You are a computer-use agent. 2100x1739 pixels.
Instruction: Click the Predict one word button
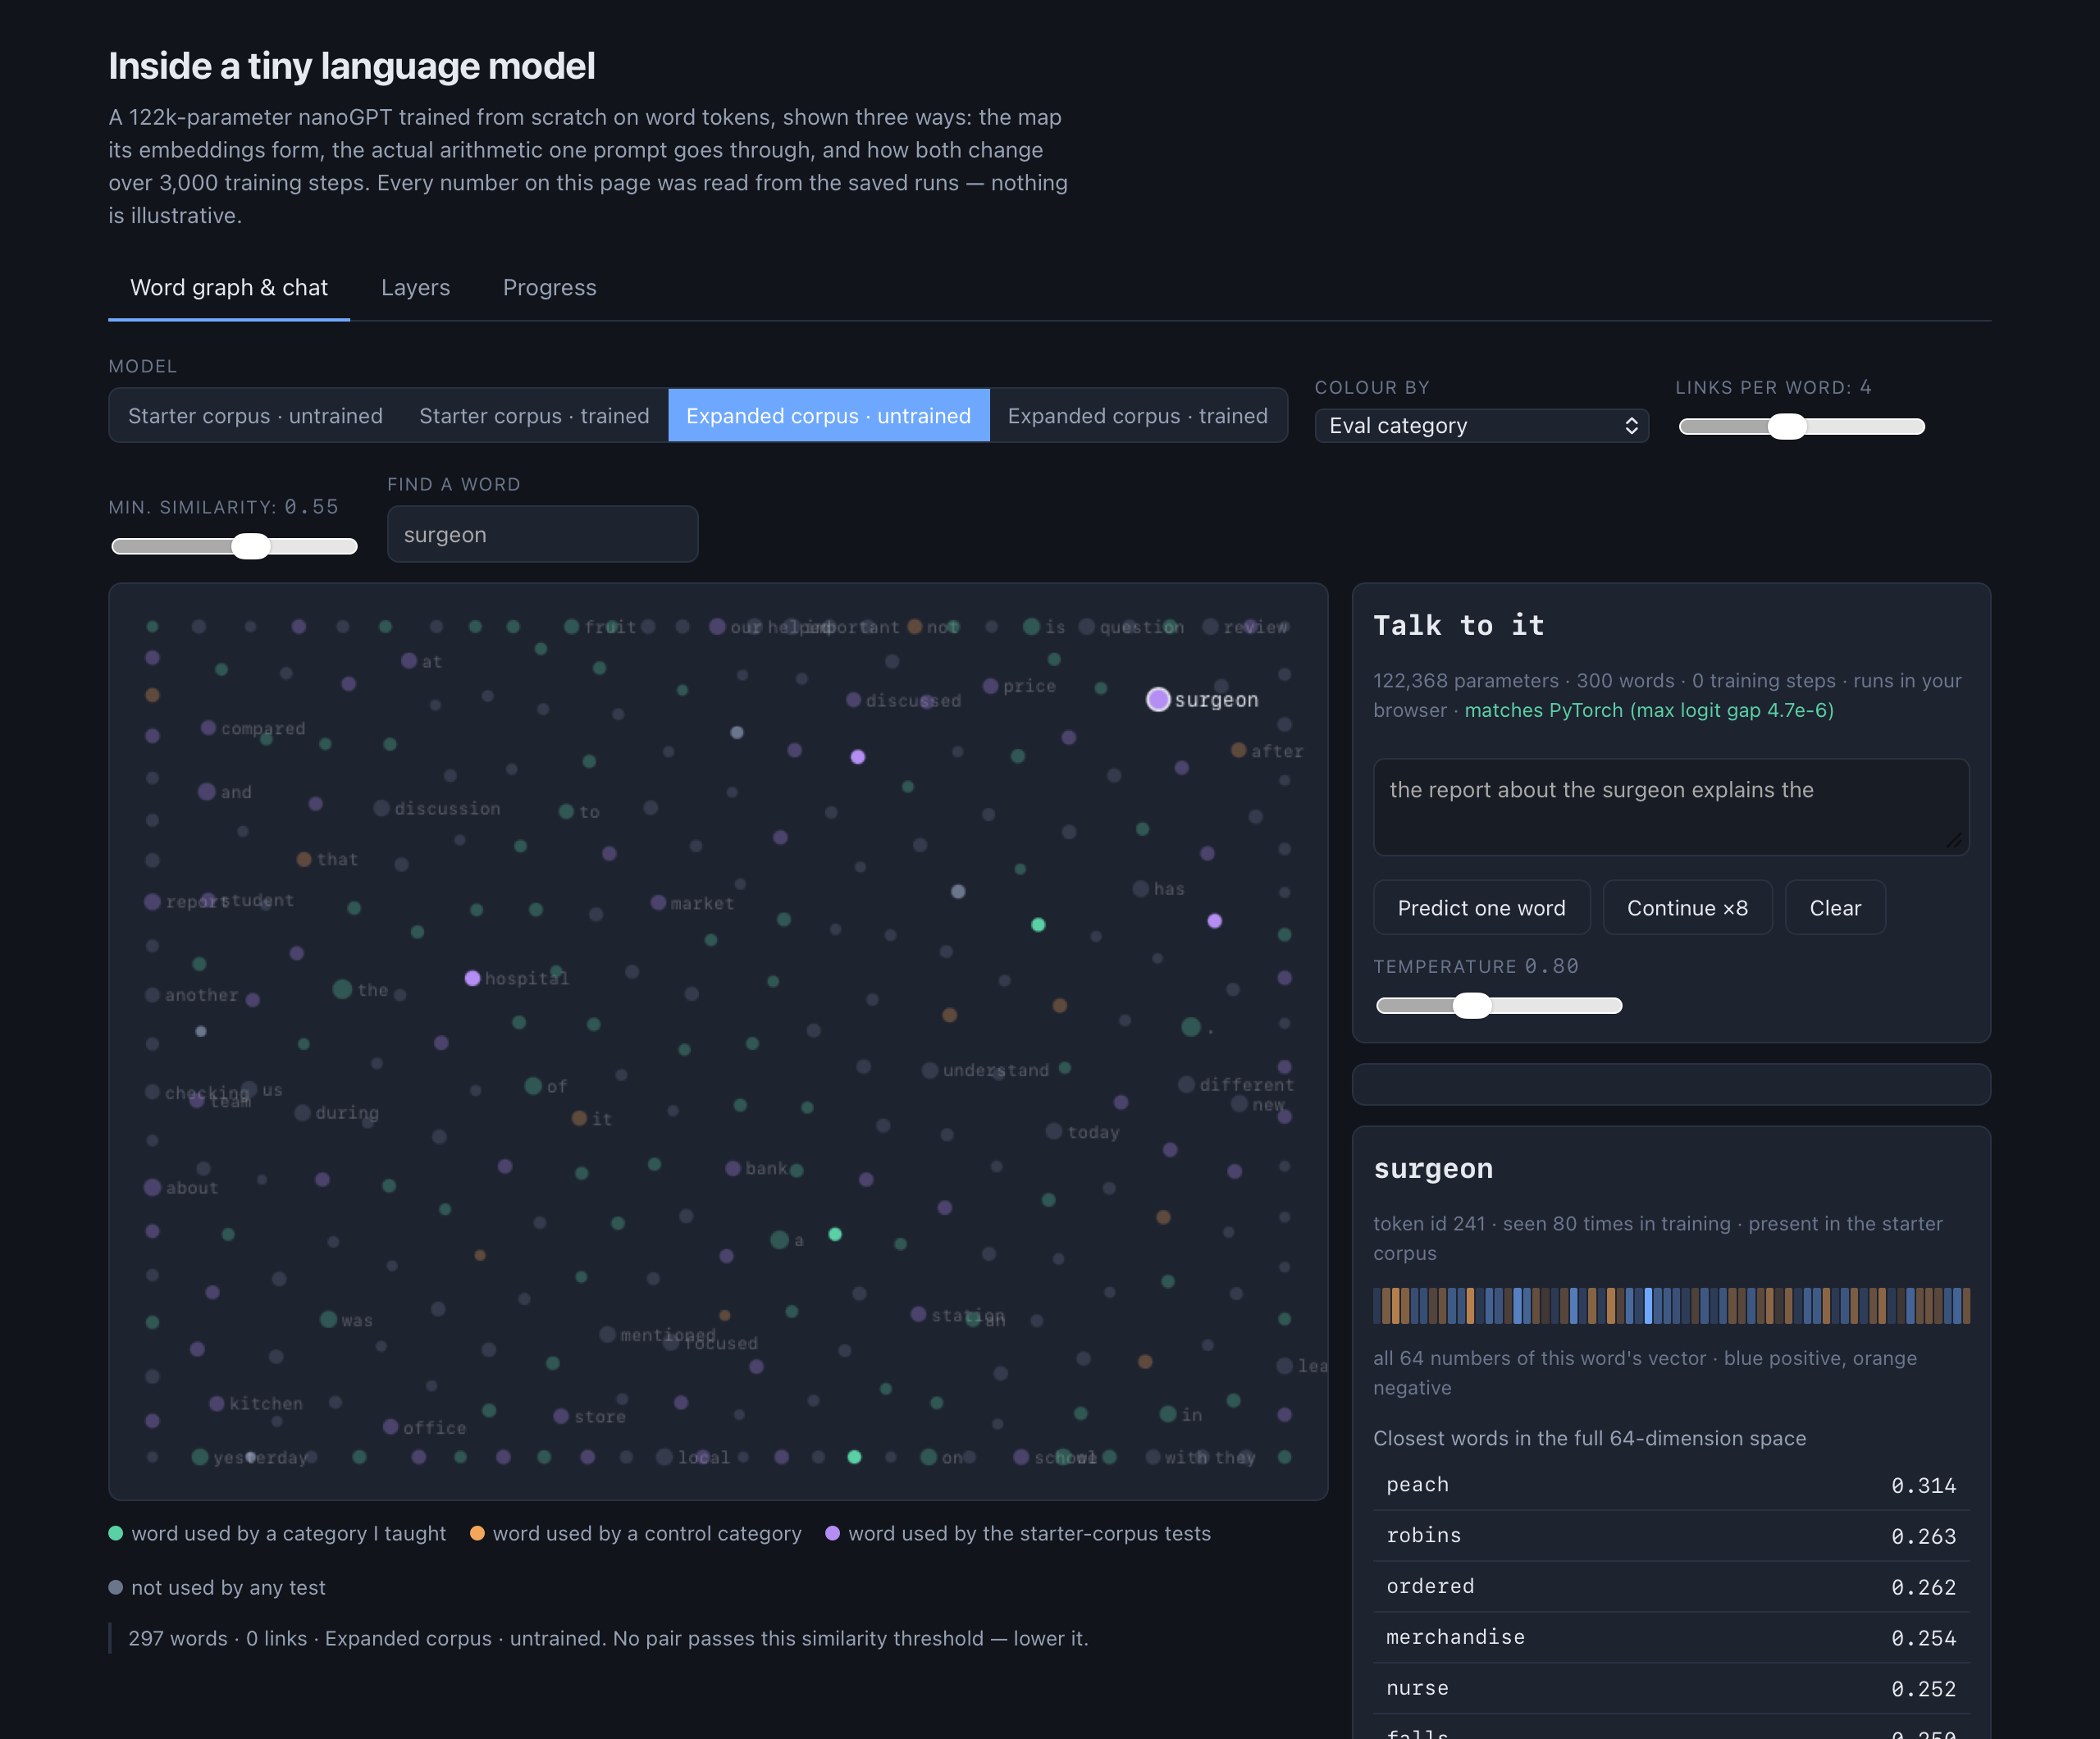point(1481,908)
